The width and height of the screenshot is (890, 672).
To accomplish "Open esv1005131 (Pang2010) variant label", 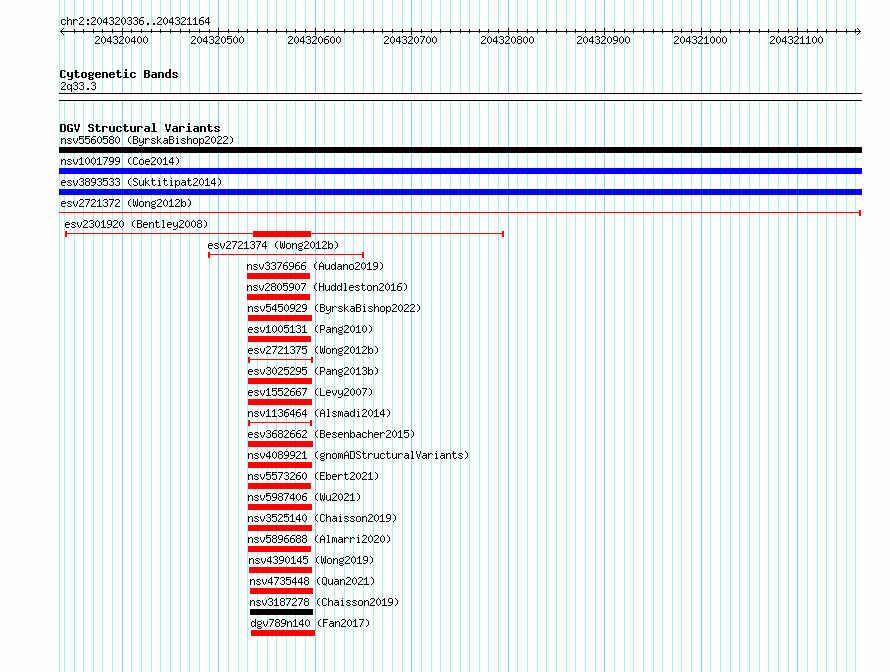I will click(x=310, y=329).
